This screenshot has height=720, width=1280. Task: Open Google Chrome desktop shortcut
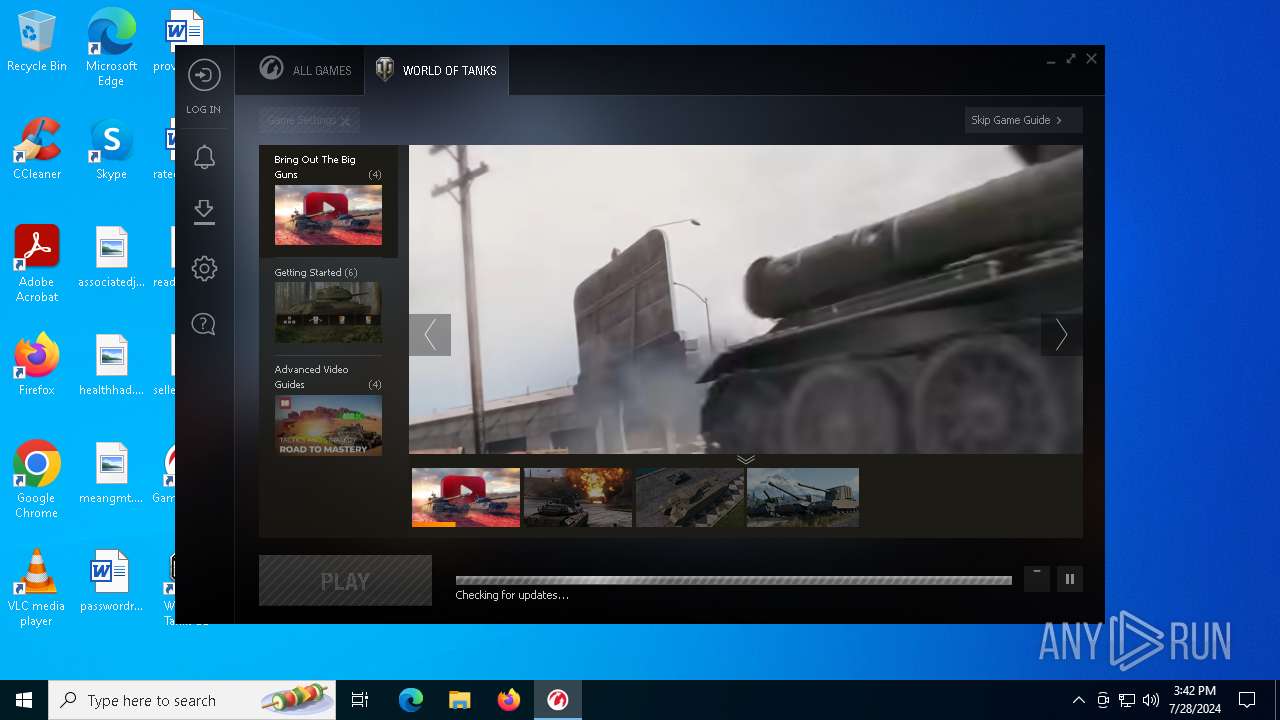tap(37, 480)
